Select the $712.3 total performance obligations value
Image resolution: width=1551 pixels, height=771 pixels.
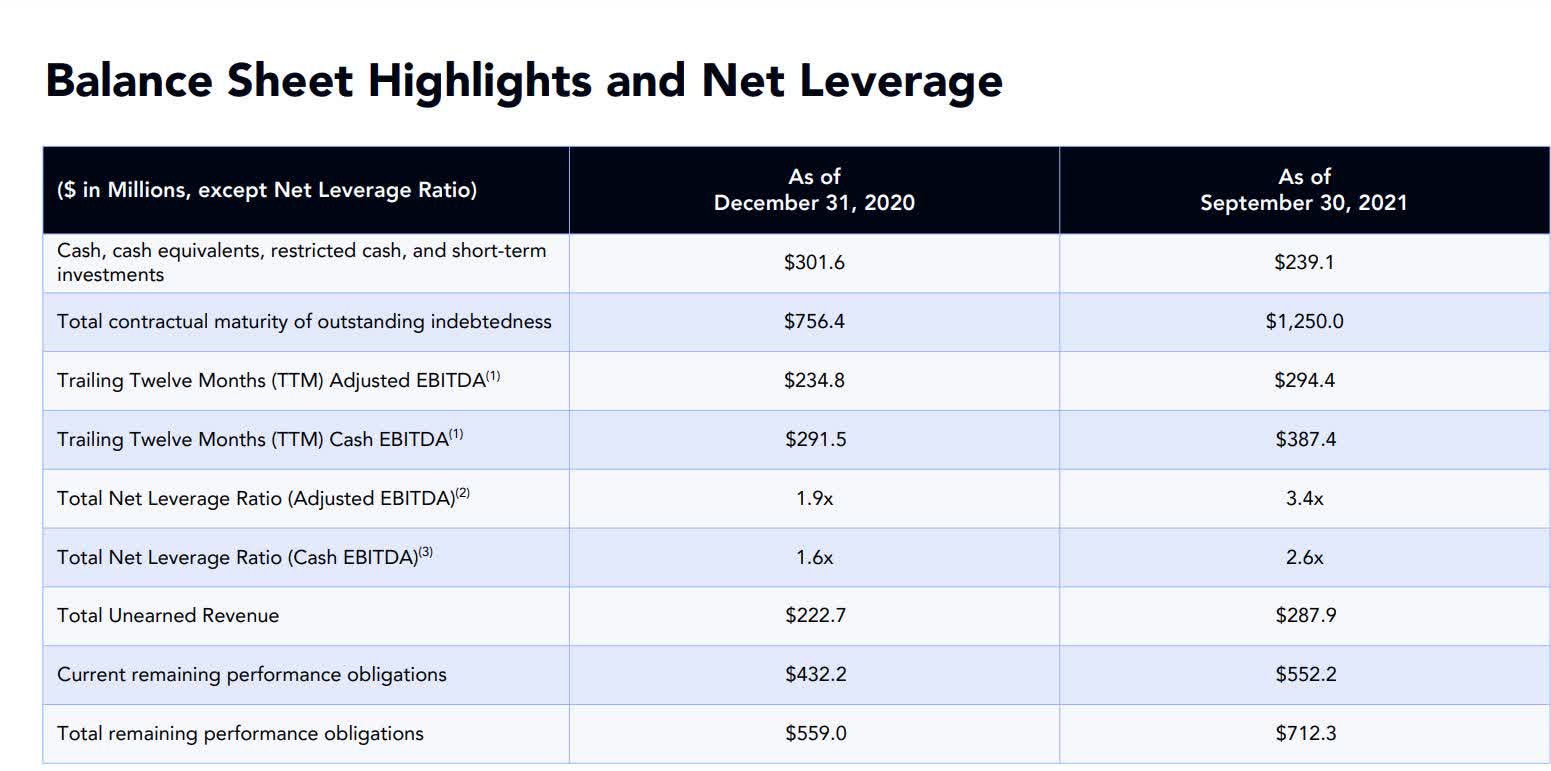[1304, 734]
